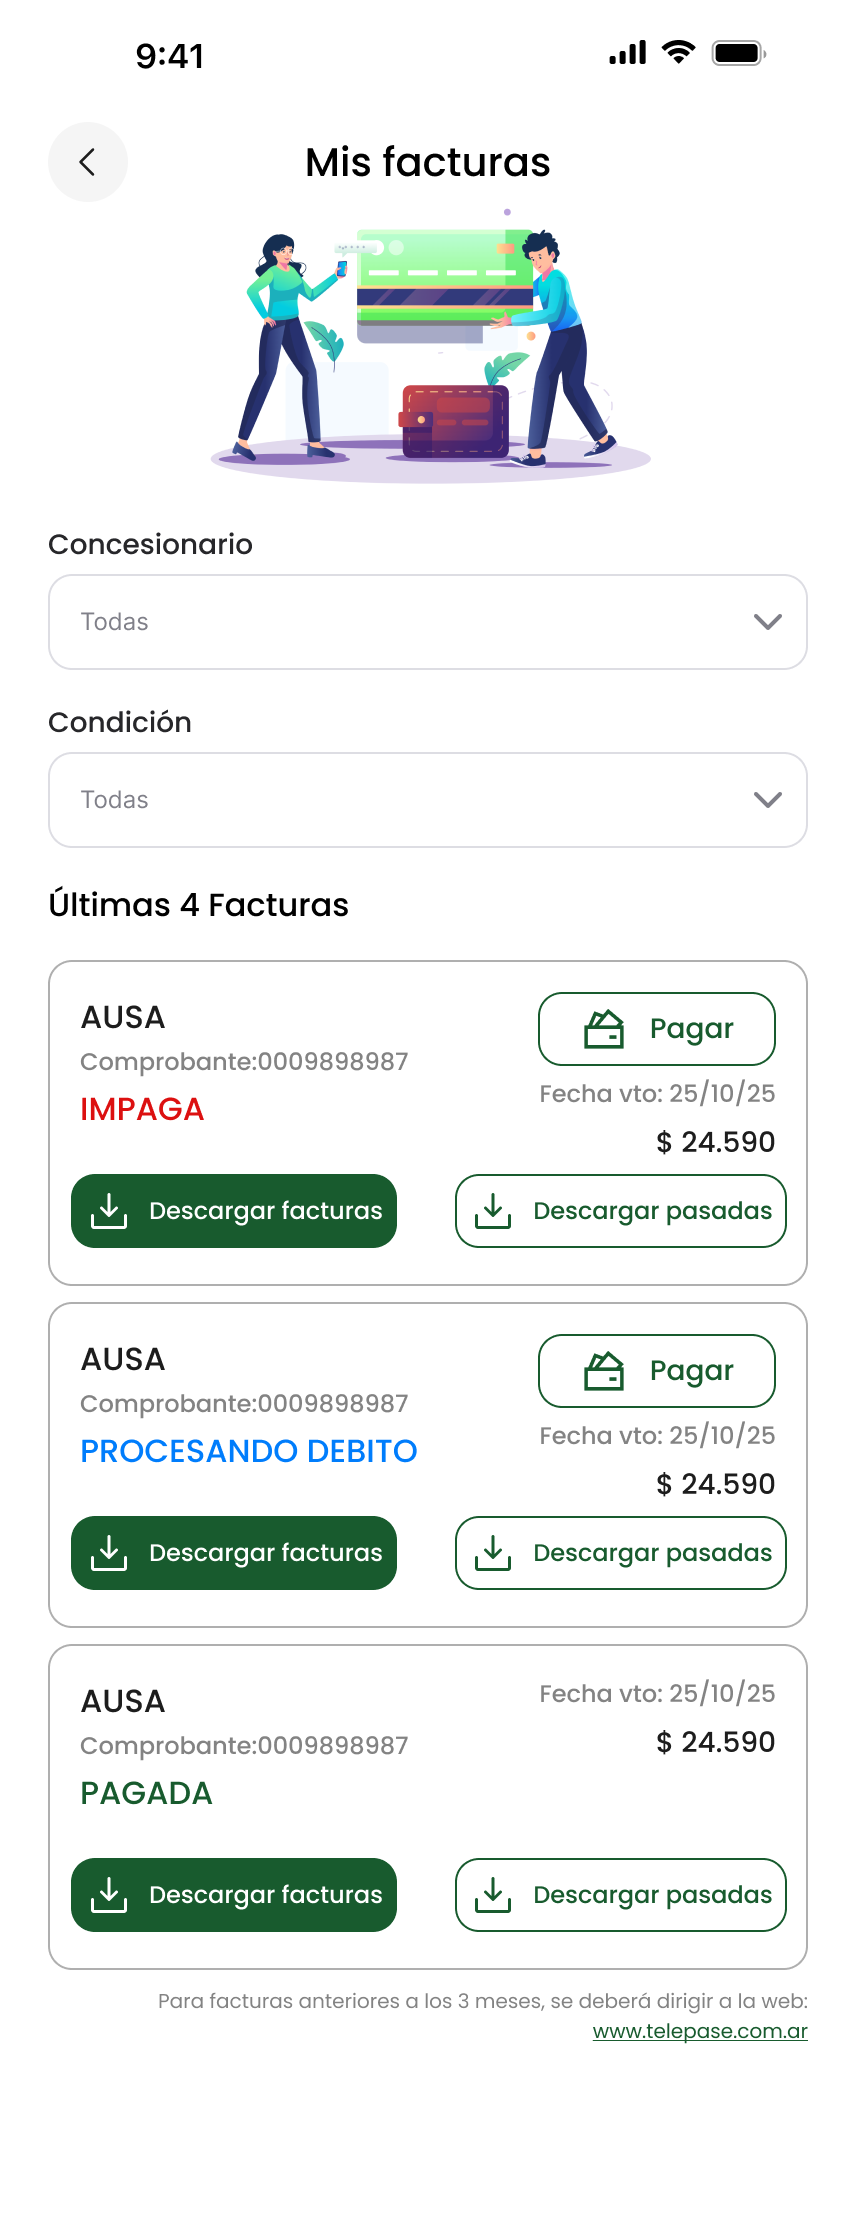Tap the back arrow button
The height and width of the screenshot is (2230, 856).
click(88, 162)
